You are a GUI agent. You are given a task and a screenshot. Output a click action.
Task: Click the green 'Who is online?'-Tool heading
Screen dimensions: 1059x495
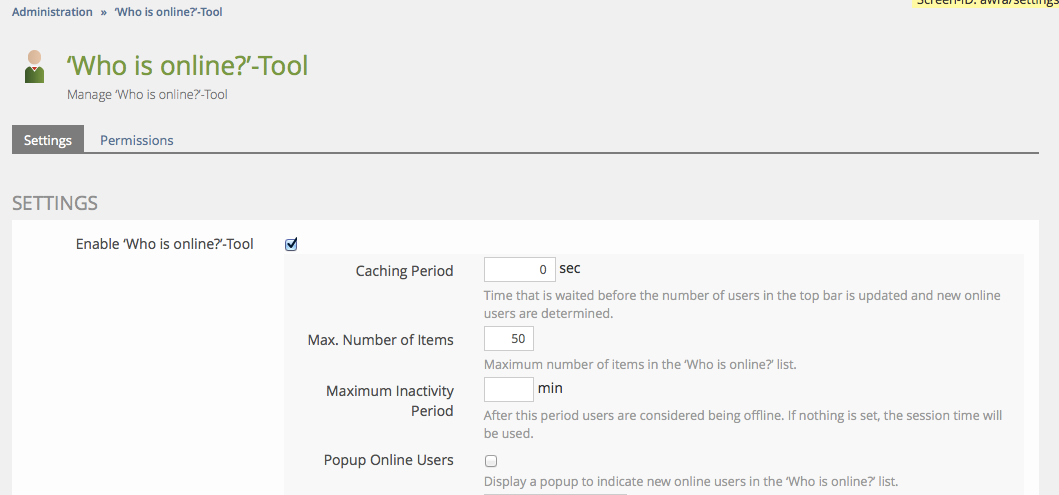coord(187,66)
